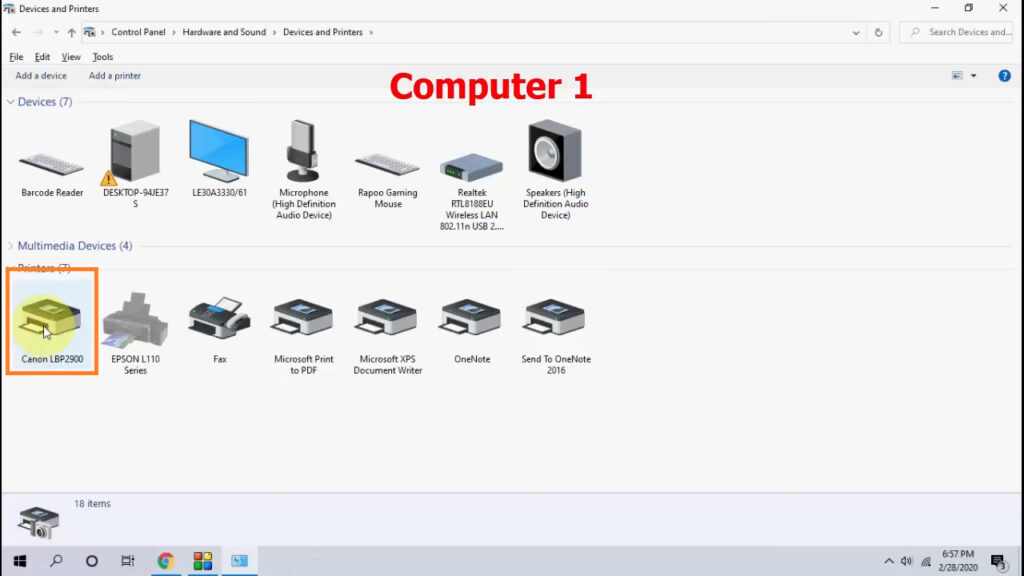Open the Tools menu
The height and width of the screenshot is (576, 1024).
pyautogui.click(x=103, y=56)
